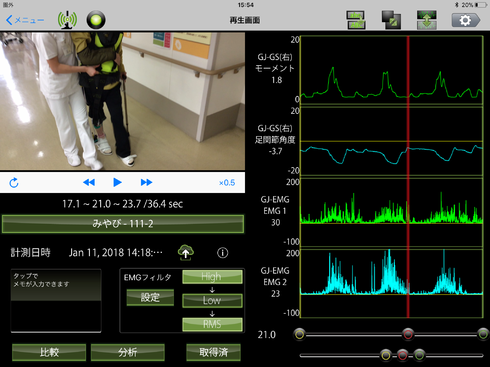The height and width of the screenshot is (367, 490).
Task: Tap the red playback cursor line in graphs
Action: pyautogui.click(x=408, y=177)
